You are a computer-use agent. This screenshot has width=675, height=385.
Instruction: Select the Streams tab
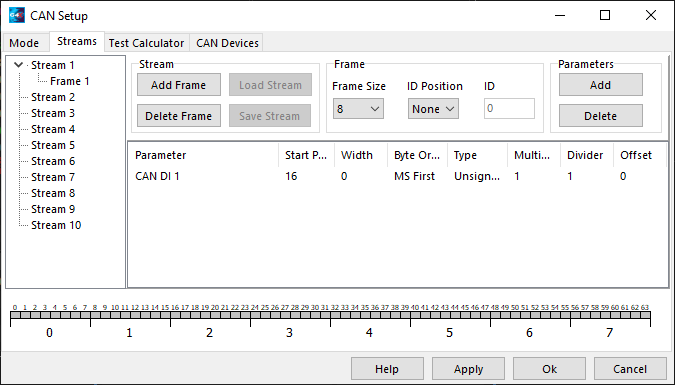point(77,42)
